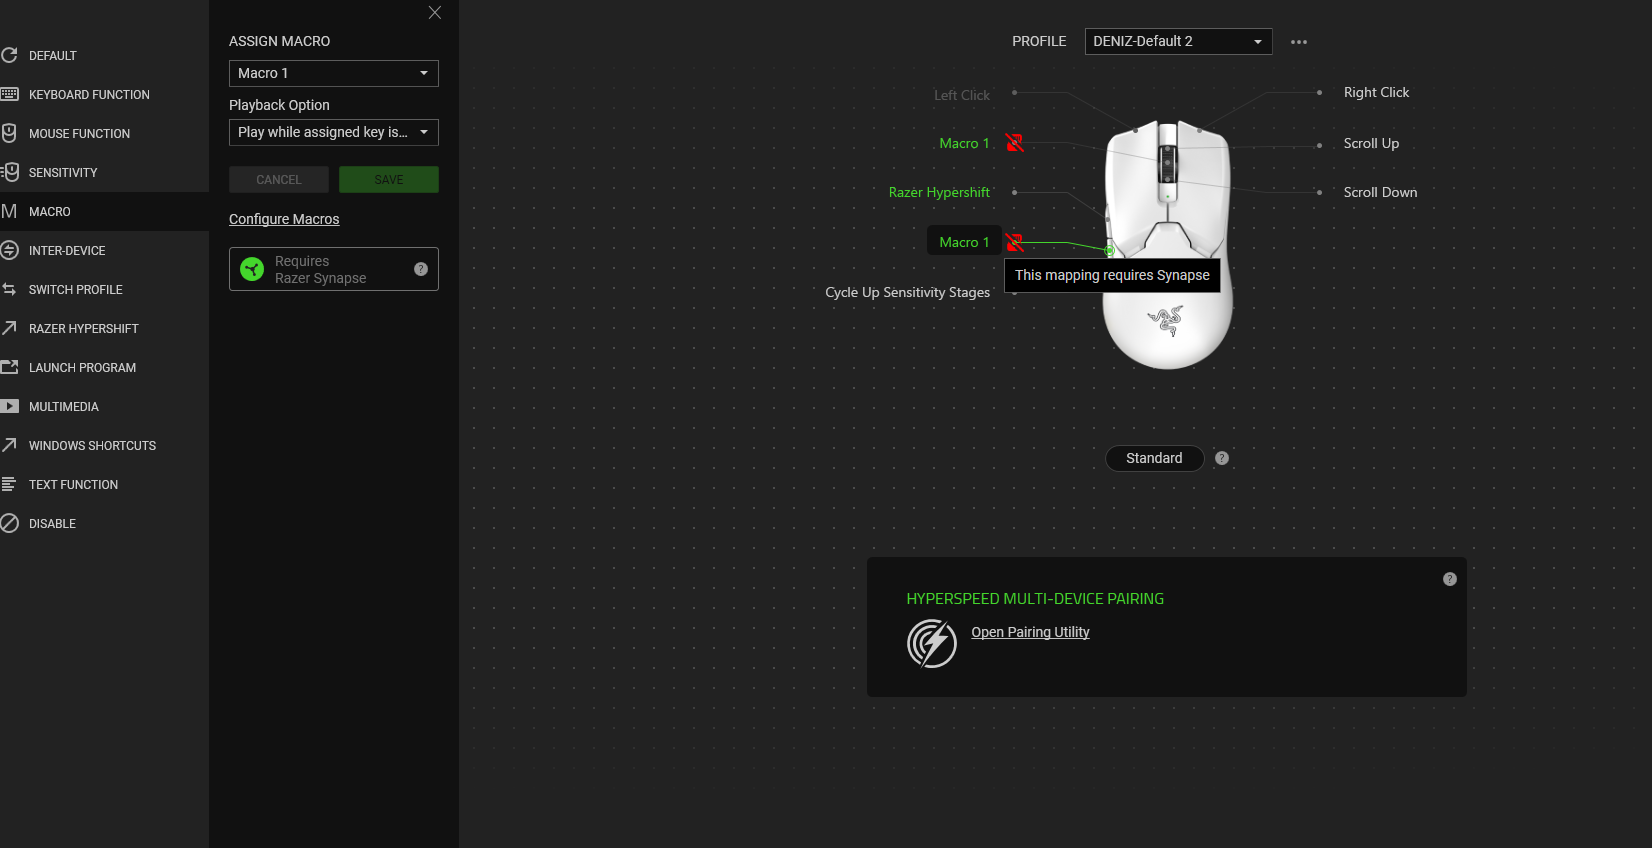This screenshot has width=1652, height=848.
Task: Click the Cancel button
Action: point(279,180)
